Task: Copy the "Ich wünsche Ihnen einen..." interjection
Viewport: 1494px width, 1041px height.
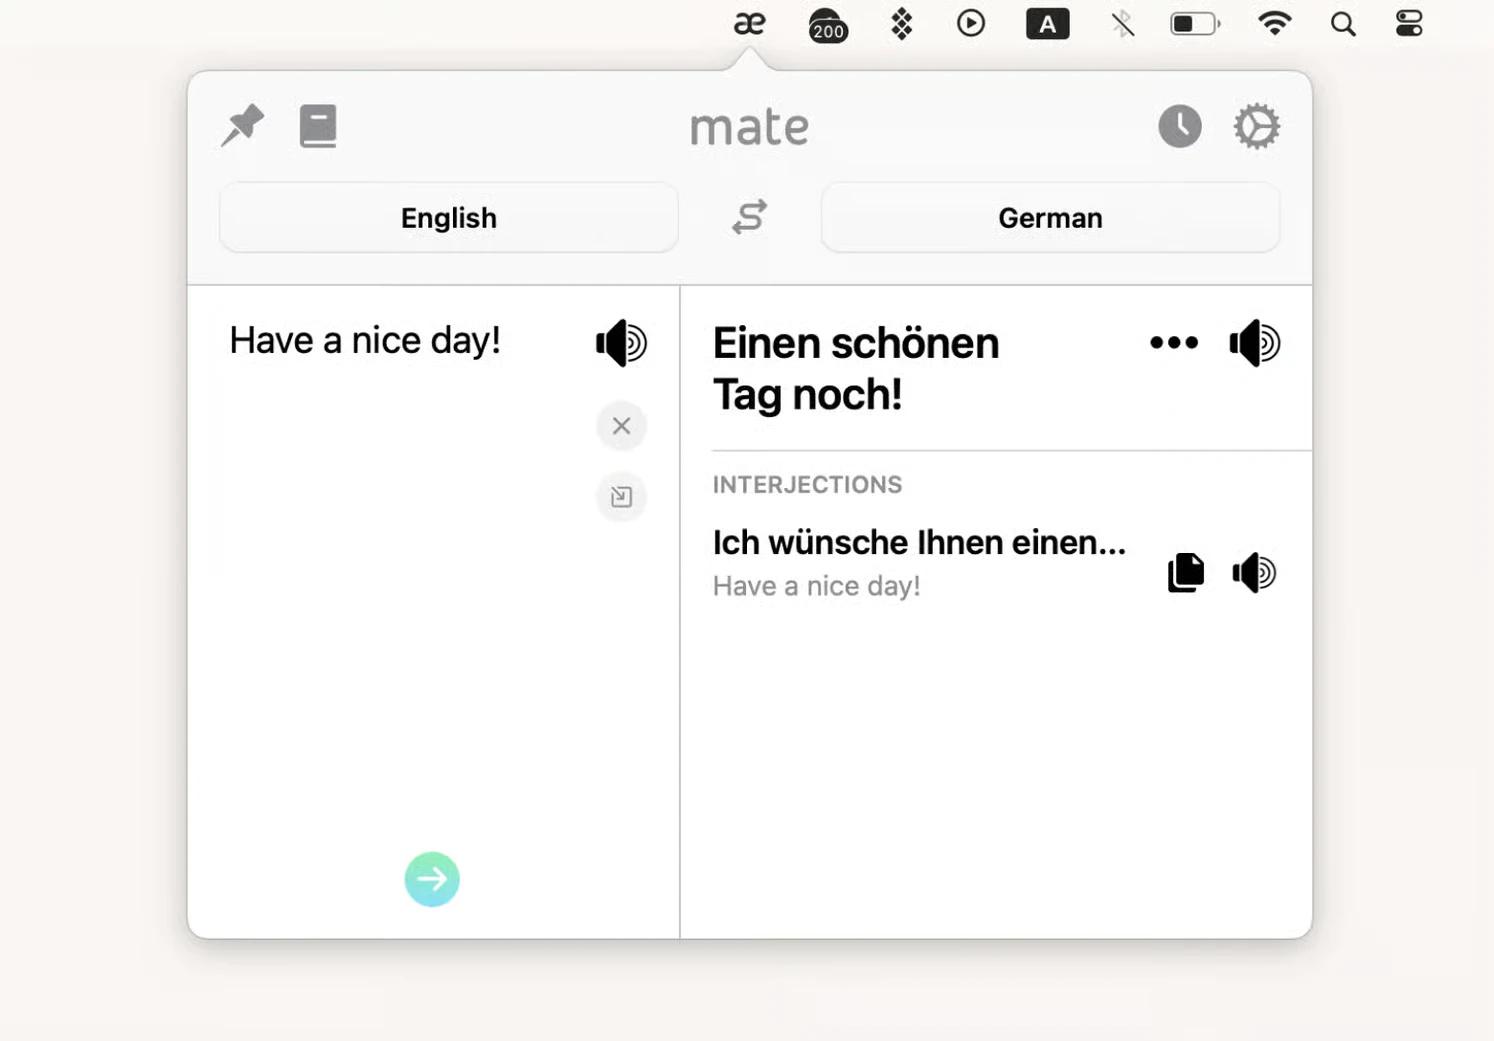Action: click(x=1186, y=573)
